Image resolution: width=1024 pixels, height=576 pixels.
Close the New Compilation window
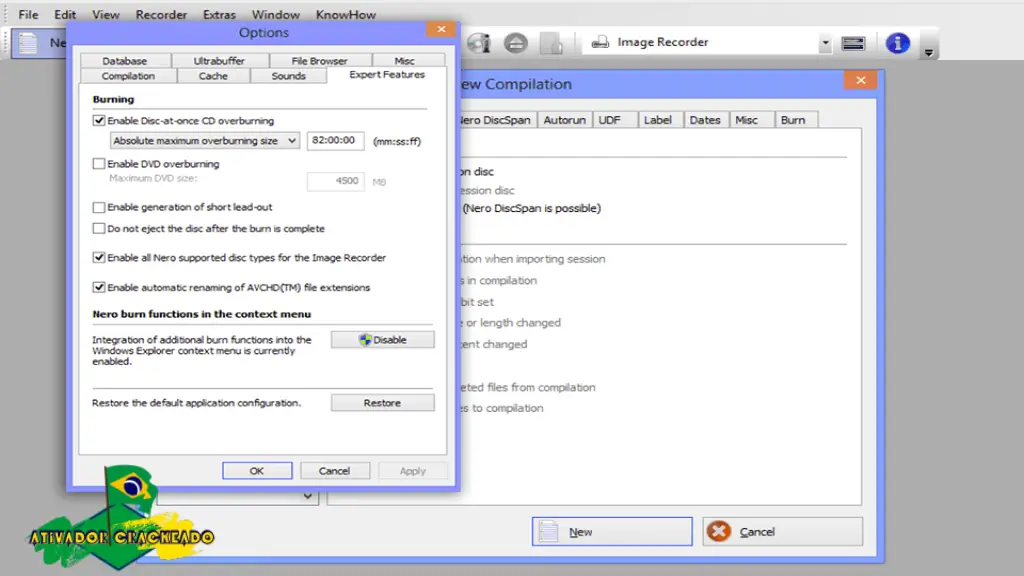pos(861,80)
